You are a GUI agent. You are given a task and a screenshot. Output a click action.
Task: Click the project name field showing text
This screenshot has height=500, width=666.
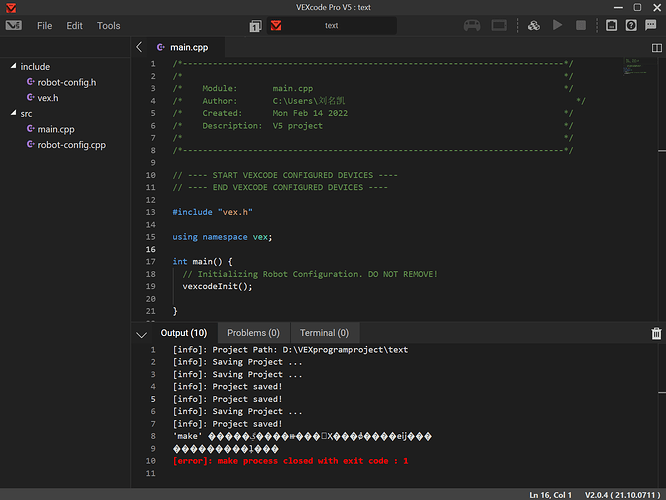[332, 25]
